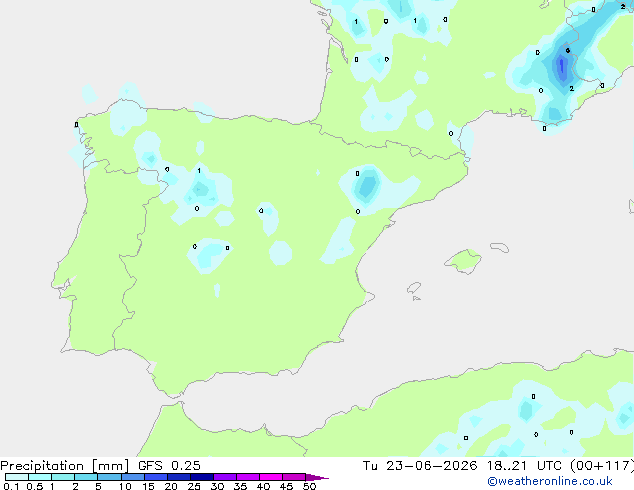Viewport: 634px width, 490px height.
Task: Click the date 'Tu 23-06-2026'
Action: click(420, 466)
